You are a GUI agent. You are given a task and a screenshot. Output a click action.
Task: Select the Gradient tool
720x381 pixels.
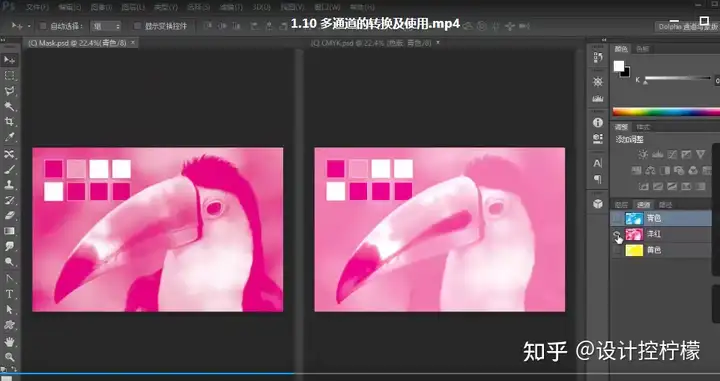pyautogui.click(x=9, y=231)
